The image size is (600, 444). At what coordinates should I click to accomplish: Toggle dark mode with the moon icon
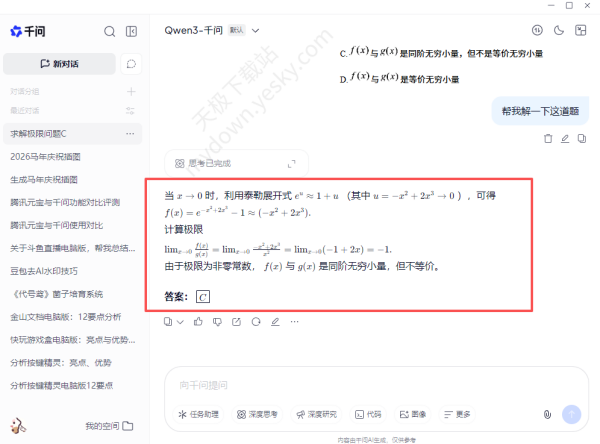[x=558, y=31]
